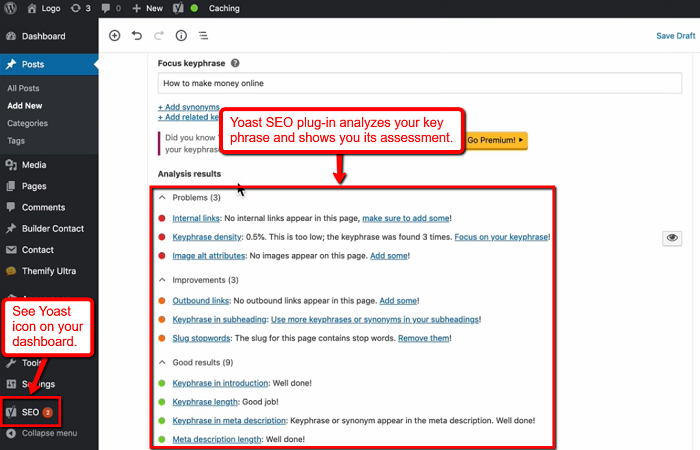Open Contact in the sidebar

click(x=49, y=250)
